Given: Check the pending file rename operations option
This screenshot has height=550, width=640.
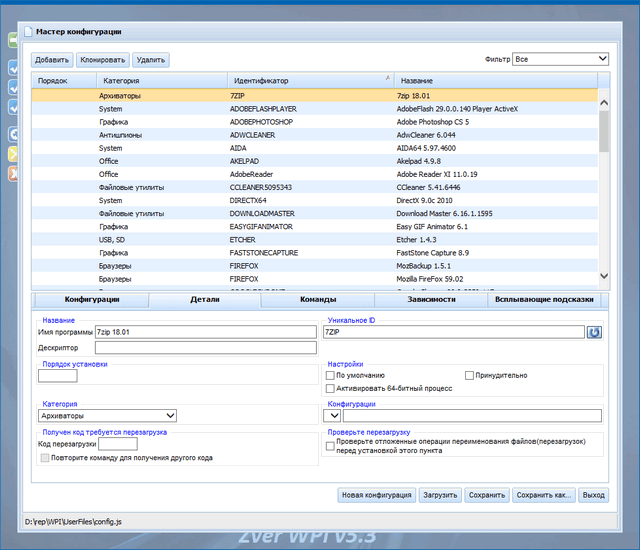Looking at the screenshot, I should (331, 447).
